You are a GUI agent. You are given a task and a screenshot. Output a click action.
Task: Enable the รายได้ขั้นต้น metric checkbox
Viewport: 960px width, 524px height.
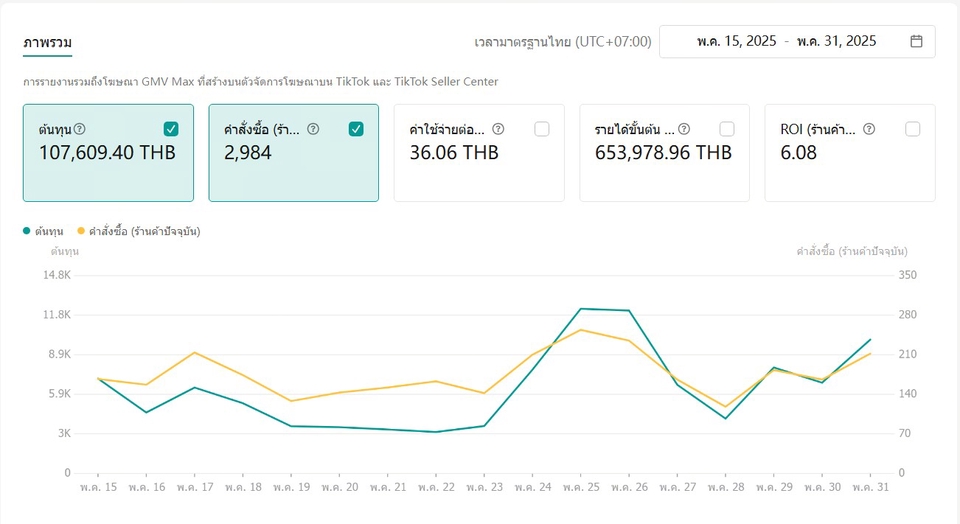click(x=727, y=129)
